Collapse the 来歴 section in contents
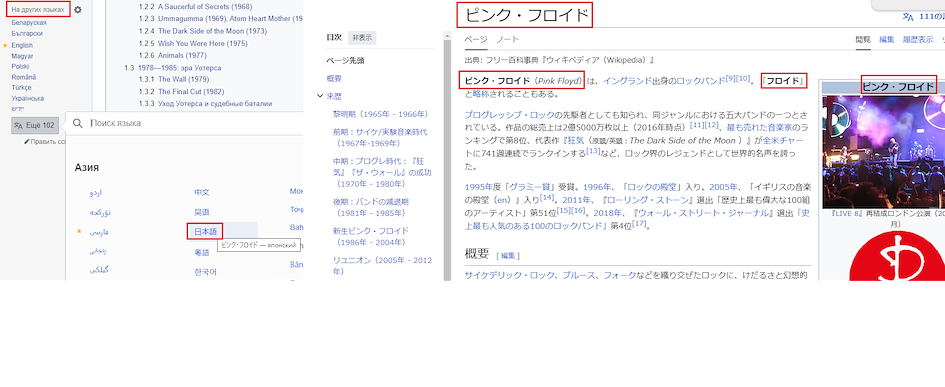This screenshot has width=945, height=387. click(320, 96)
